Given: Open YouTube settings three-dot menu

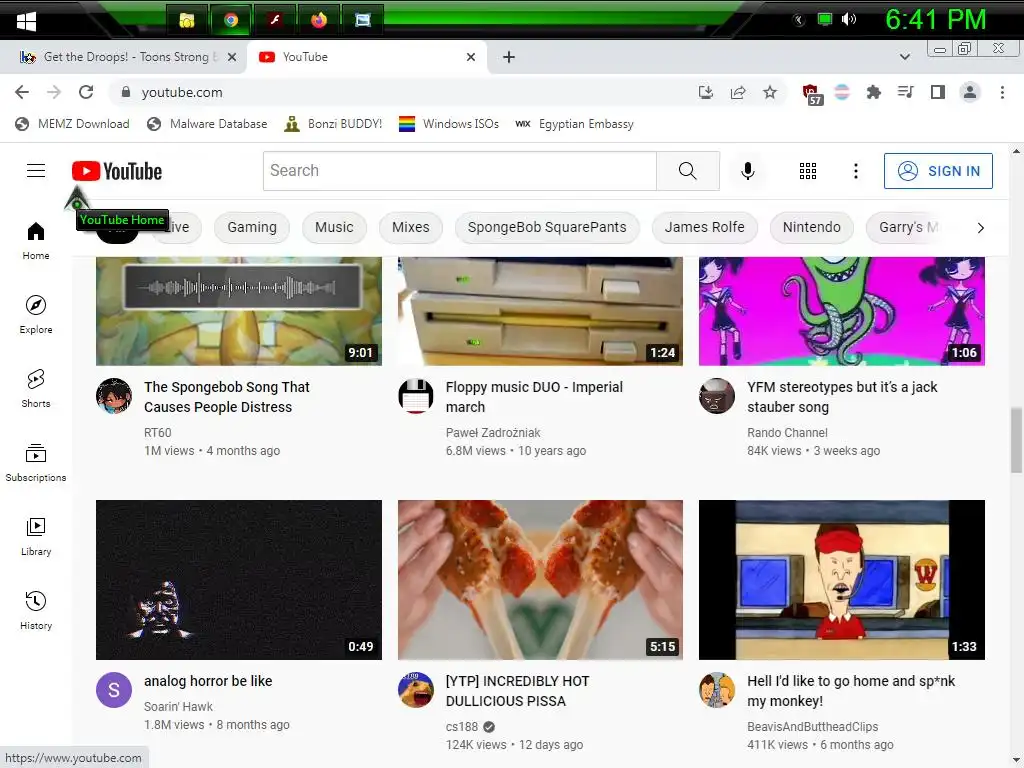Looking at the screenshot, I should click(856, 171).
